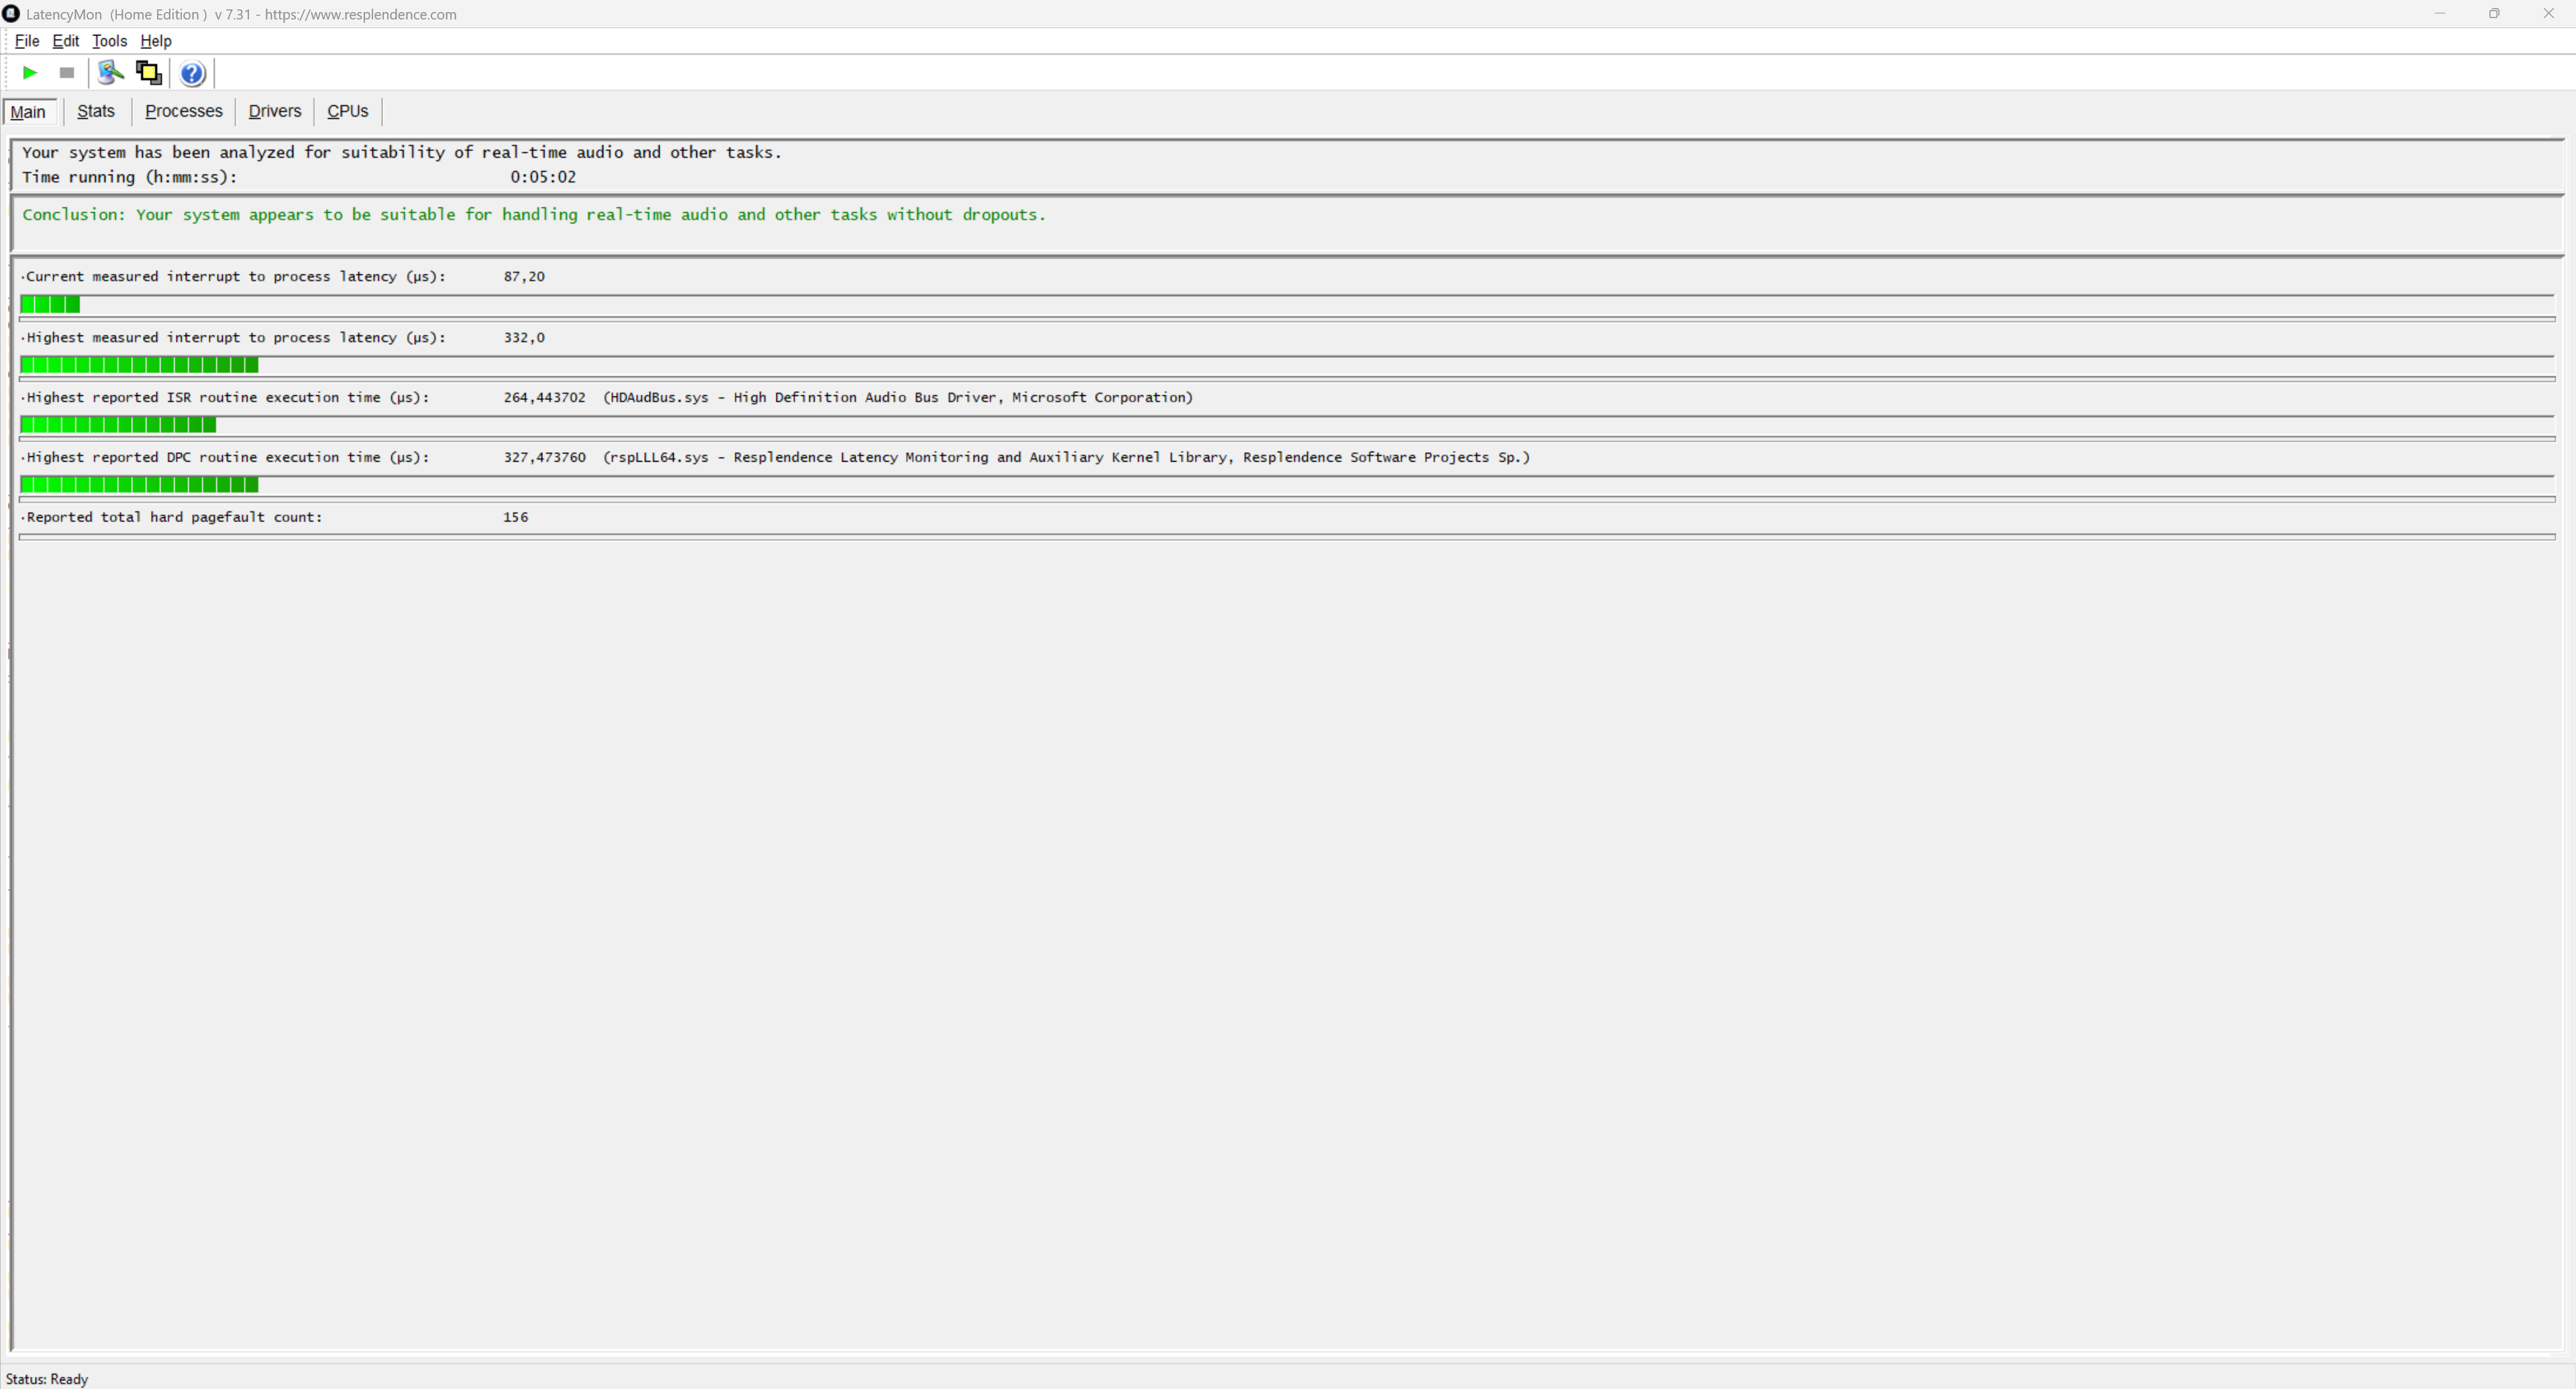Image resolution: width=2576 pixels, height=1389 pixels.
Task: Open the Help menu
Action: [156, 41]
